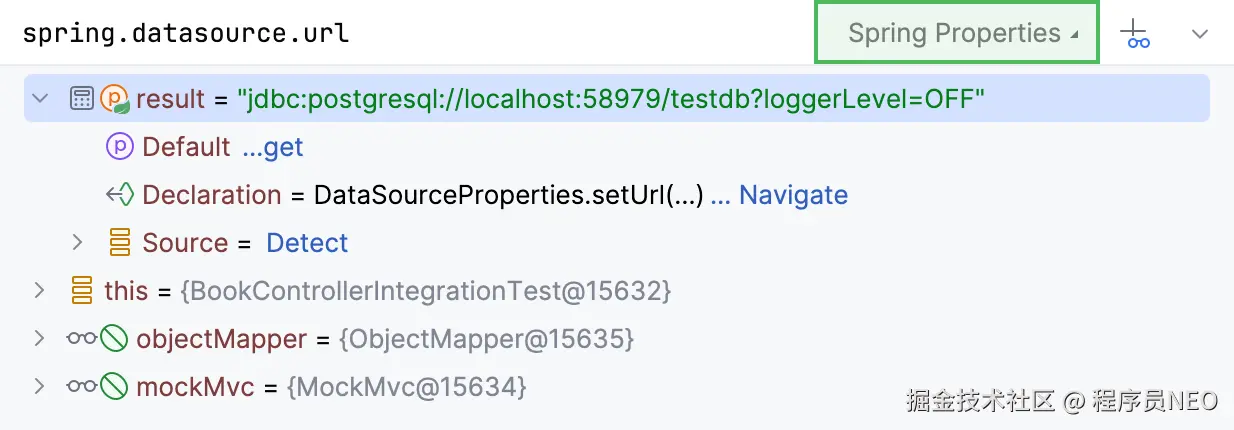
Task: Open the Spring Properties evaluator dropdown
Action: (x=958, y=33)
